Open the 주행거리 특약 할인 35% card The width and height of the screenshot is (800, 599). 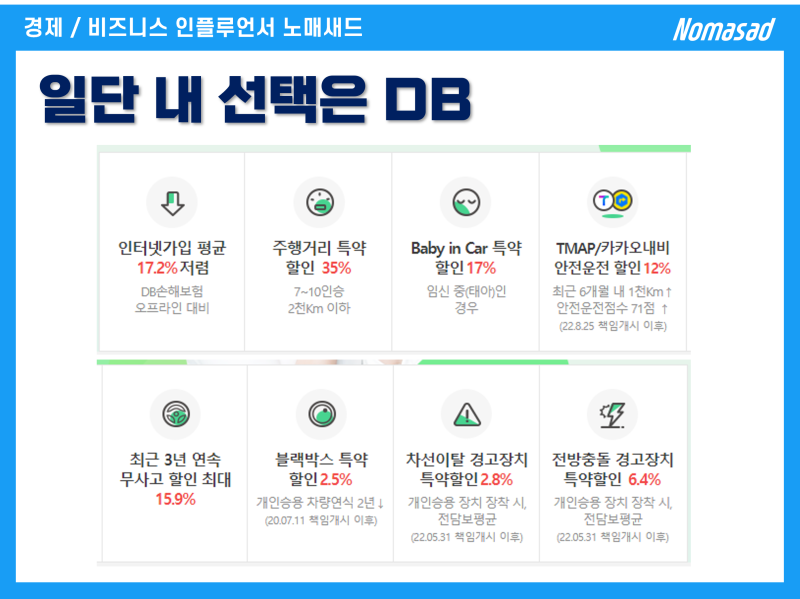coord(319,252)
